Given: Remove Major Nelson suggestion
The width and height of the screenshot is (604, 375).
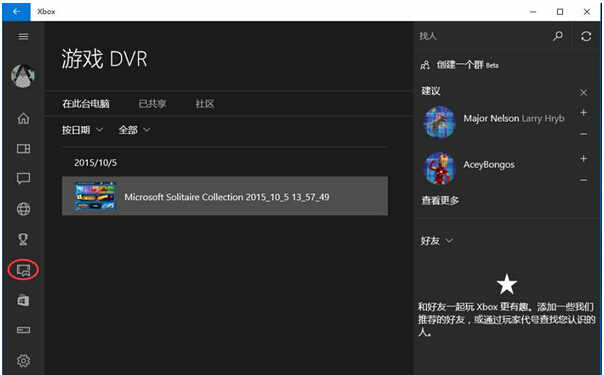Looking at the screenshot, I should click(584, 134).
